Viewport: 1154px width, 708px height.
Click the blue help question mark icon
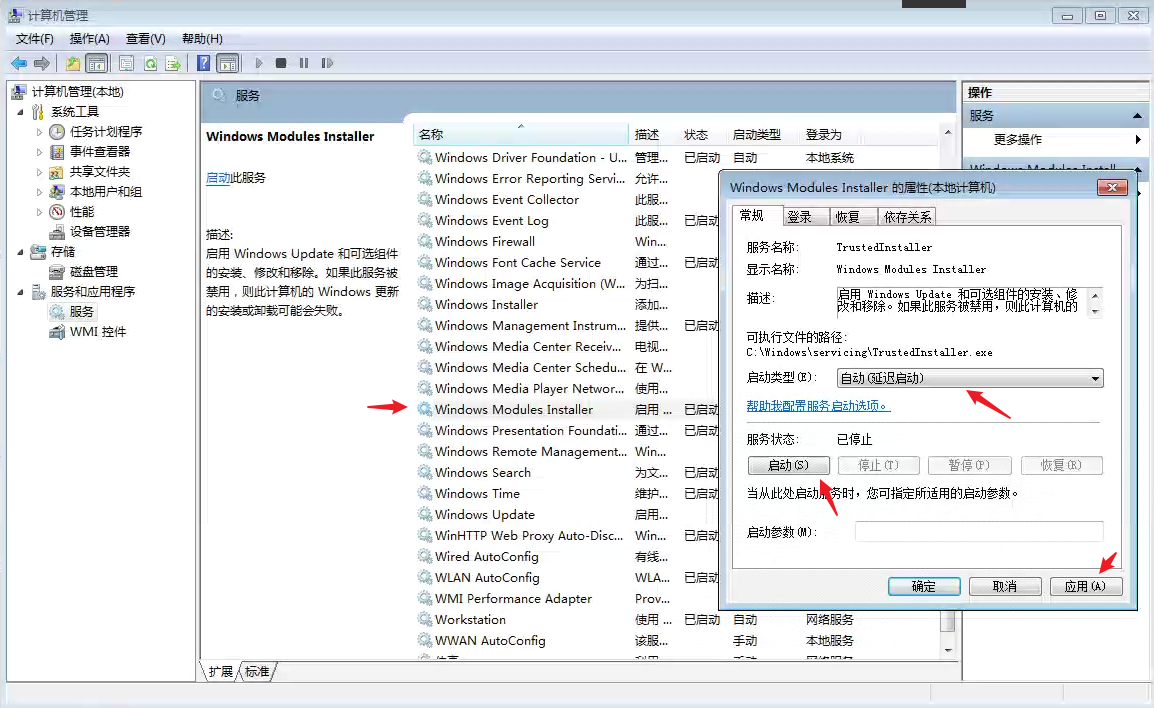pos(204,63)
